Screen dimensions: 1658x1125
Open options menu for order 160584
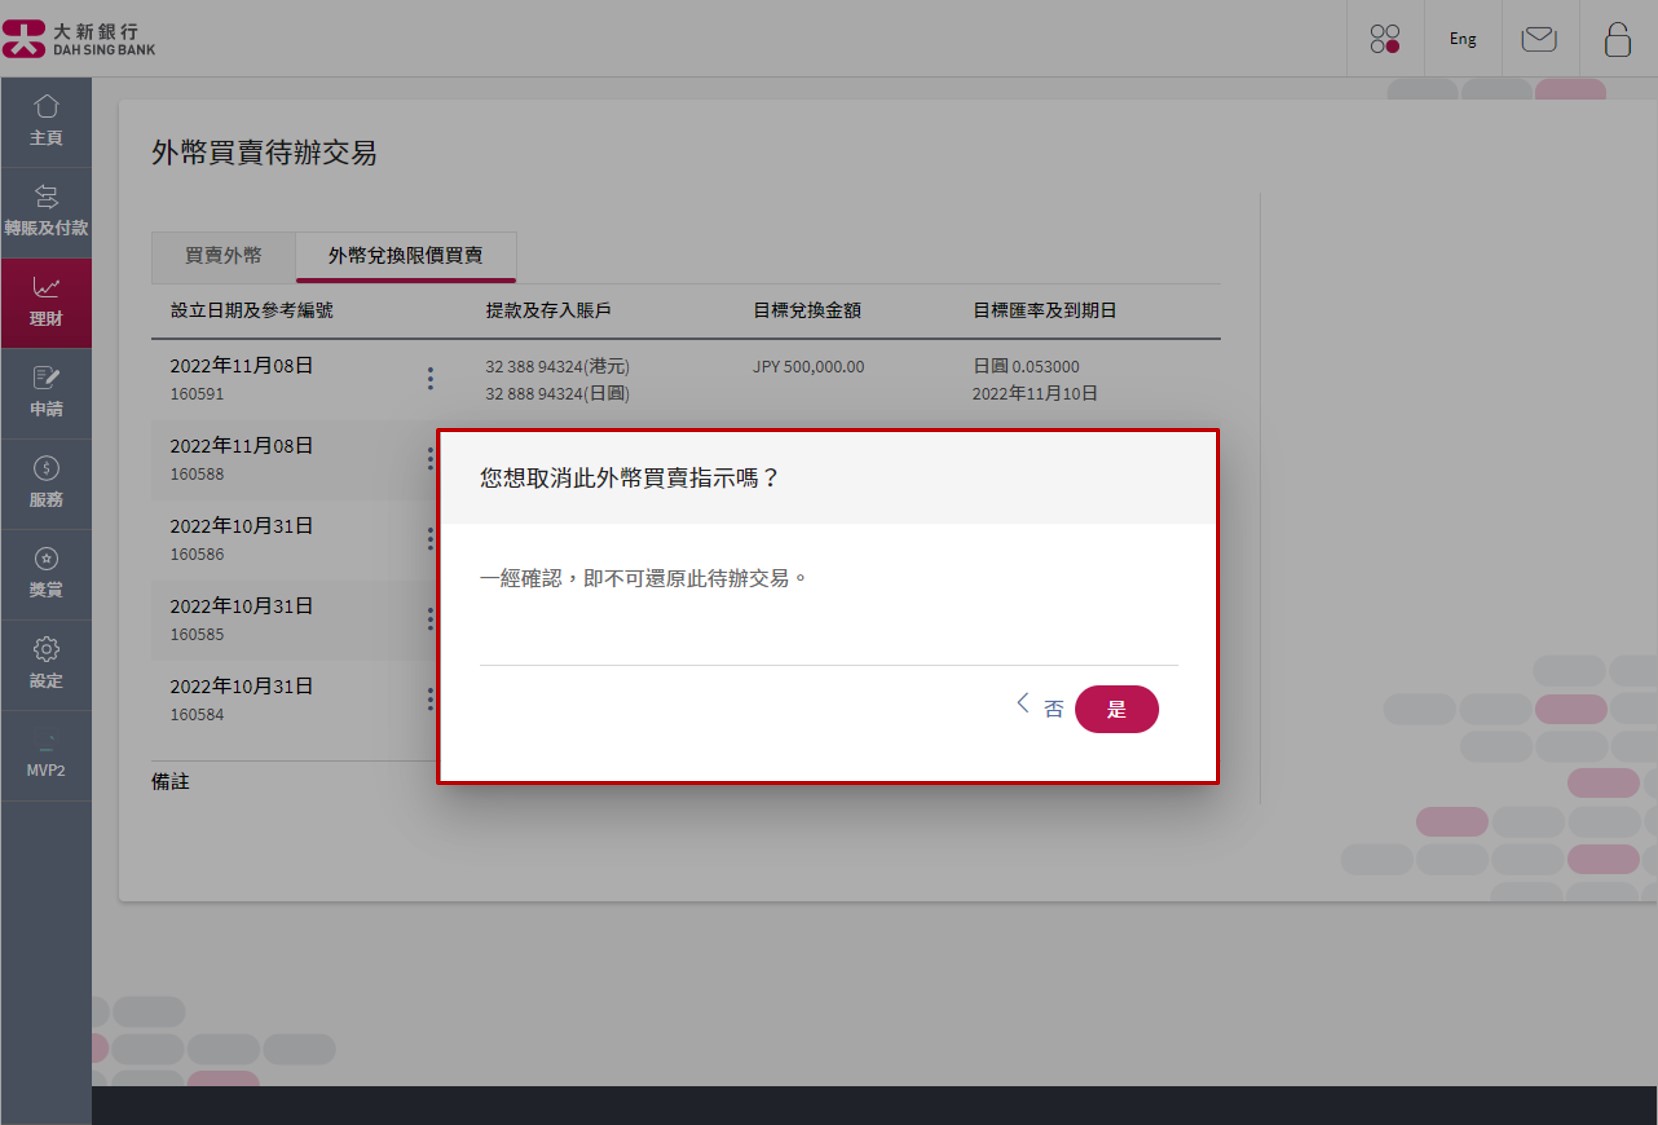coord(430,699)
